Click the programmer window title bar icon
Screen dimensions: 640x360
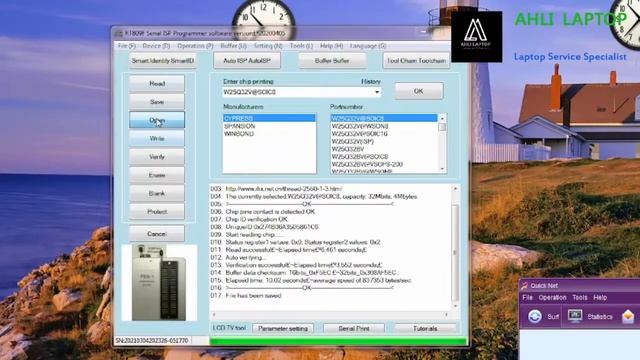[118, 33]
